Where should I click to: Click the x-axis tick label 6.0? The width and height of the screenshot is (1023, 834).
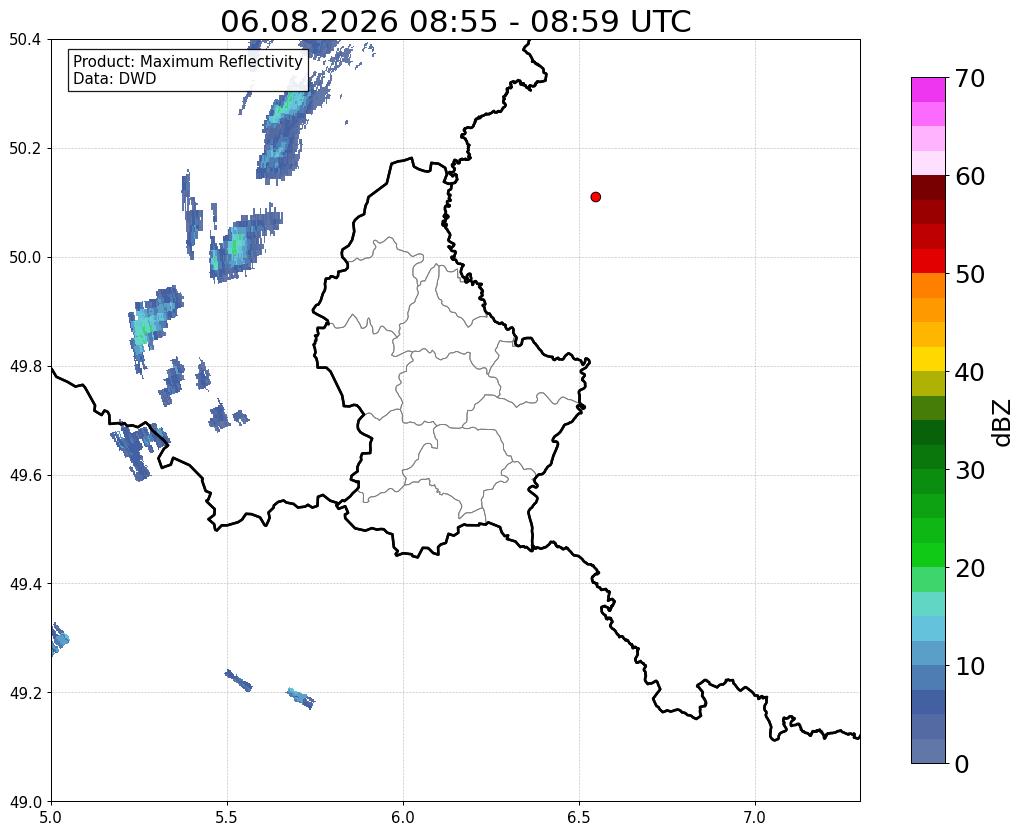click(x=403, y=817)
